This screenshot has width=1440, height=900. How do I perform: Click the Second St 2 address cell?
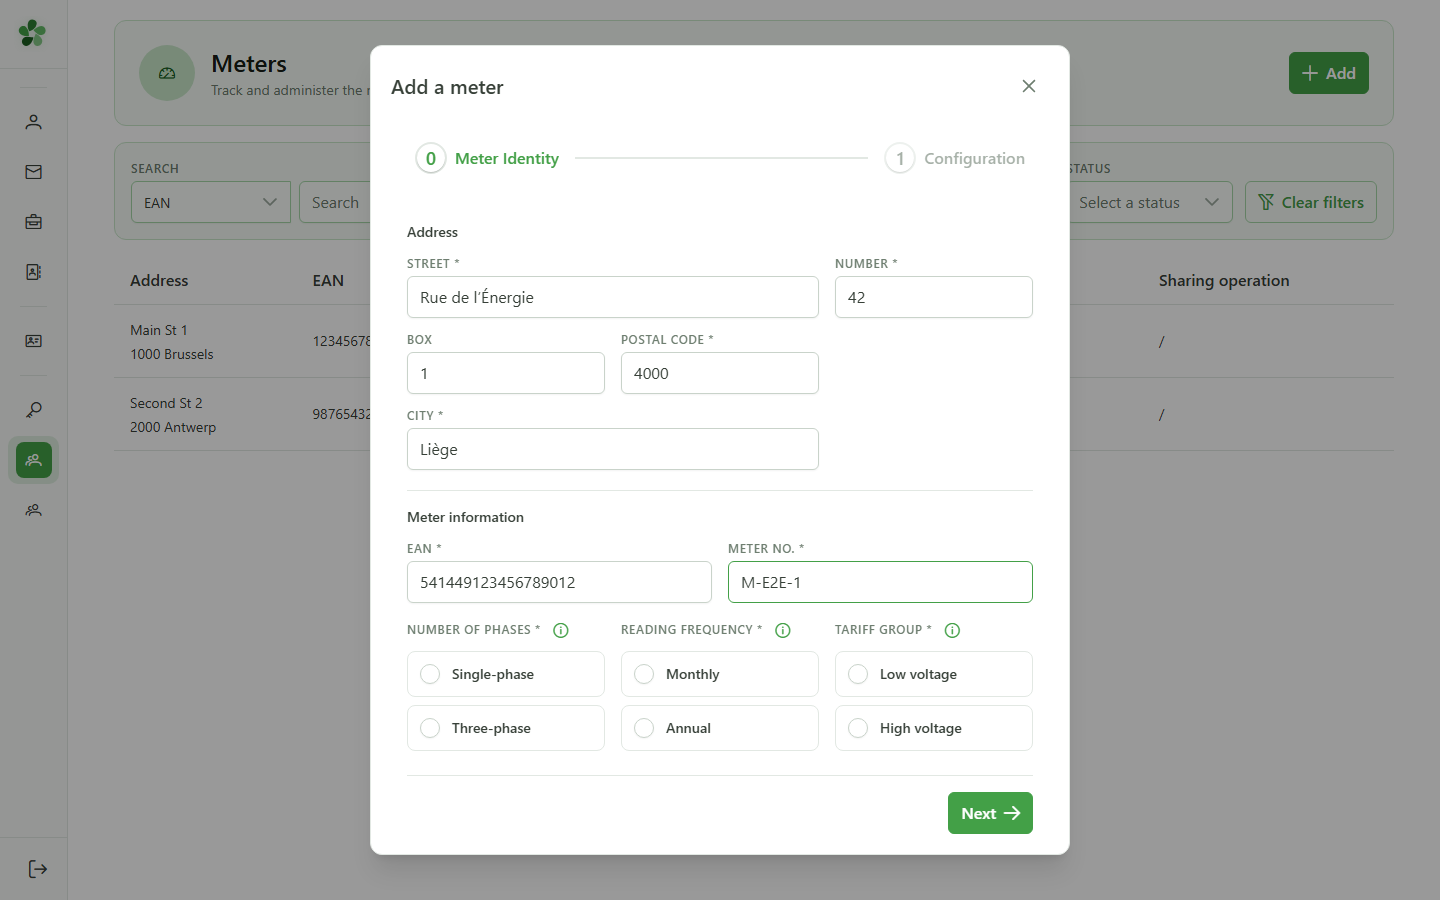(173, 415)
